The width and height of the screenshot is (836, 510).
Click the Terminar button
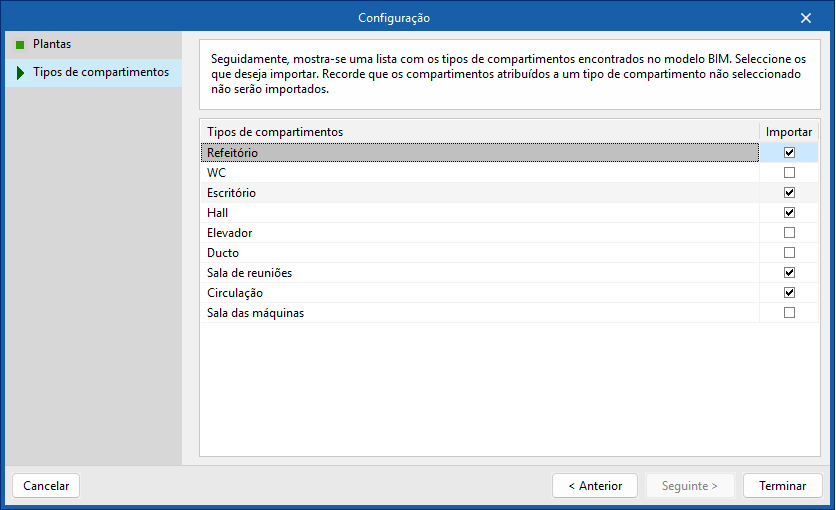[782, 486]
